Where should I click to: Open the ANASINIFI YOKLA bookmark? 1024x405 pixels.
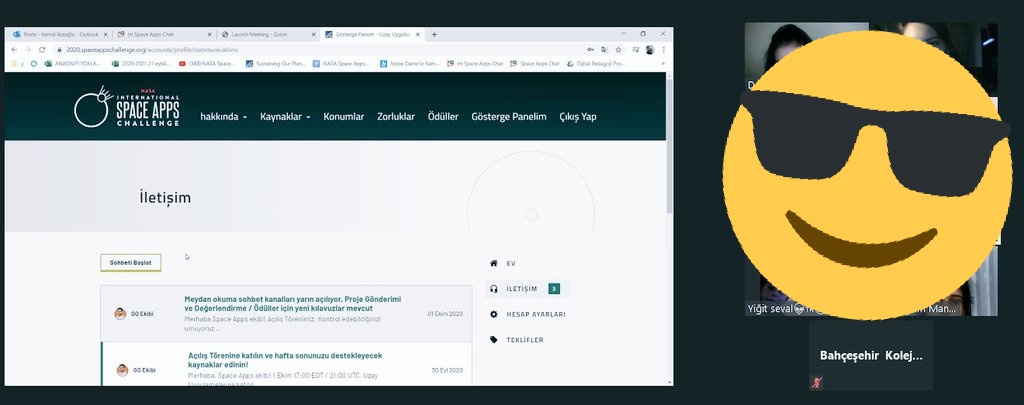(x=72, y=64)
